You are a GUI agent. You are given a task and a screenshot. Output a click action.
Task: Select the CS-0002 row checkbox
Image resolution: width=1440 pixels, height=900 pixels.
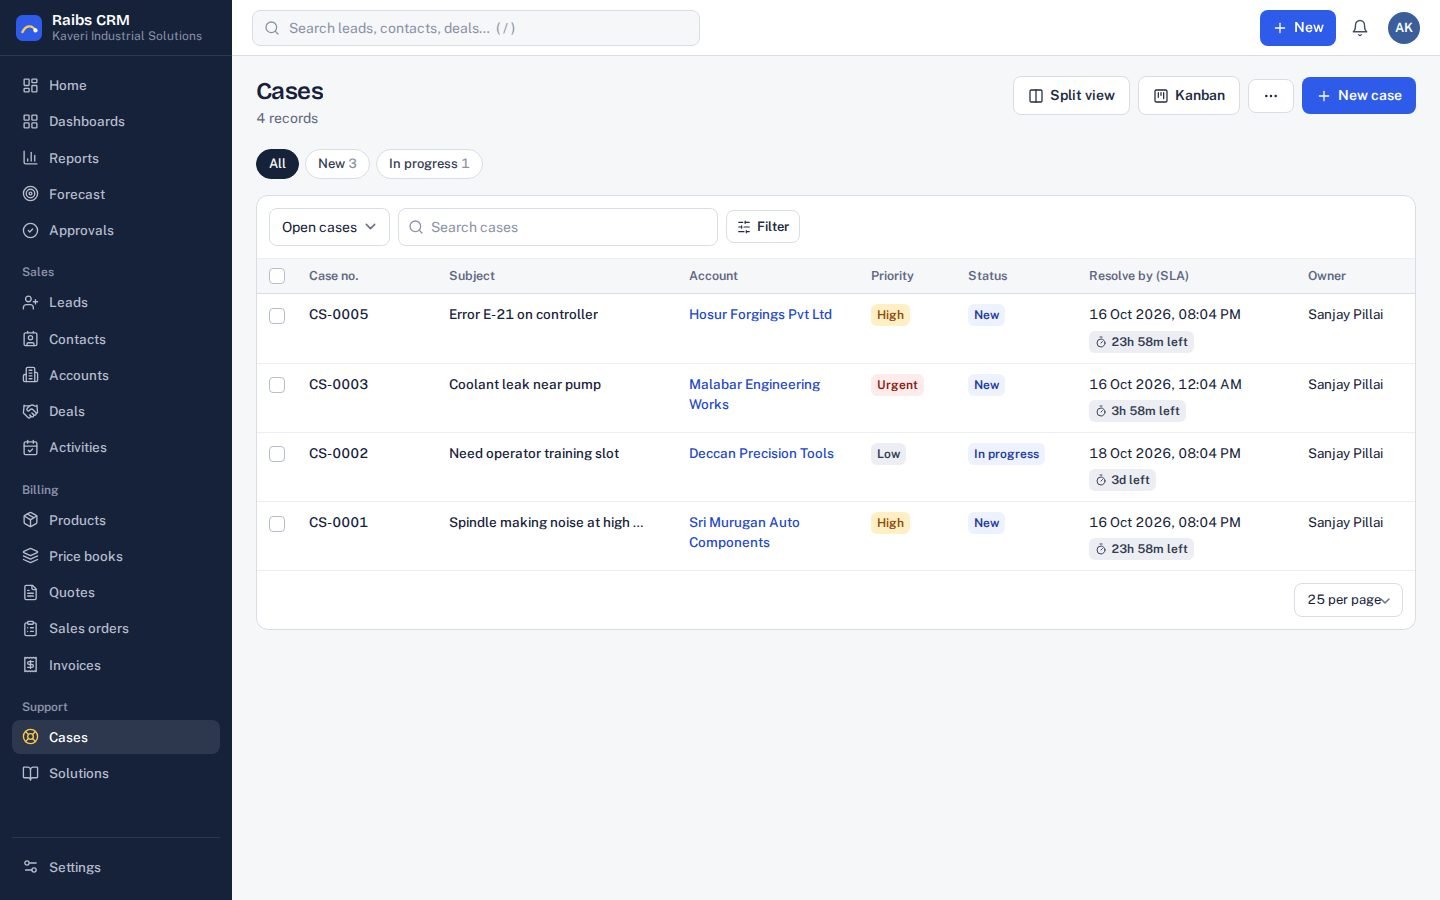pyautogui.click(x=277, y=454)
